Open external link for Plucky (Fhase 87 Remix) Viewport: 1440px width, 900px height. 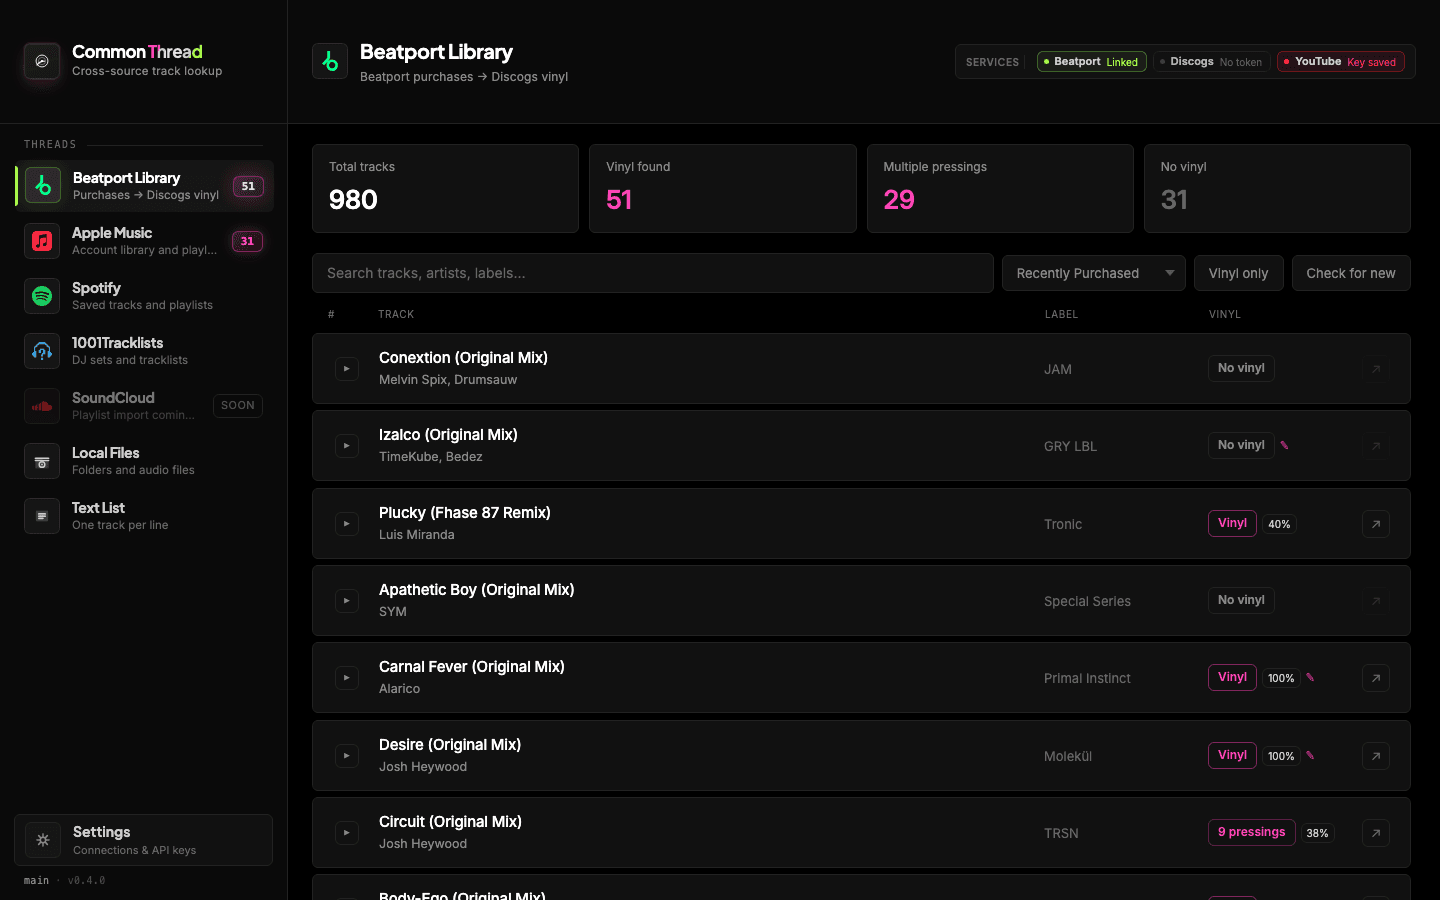(x=1376, y=524)
